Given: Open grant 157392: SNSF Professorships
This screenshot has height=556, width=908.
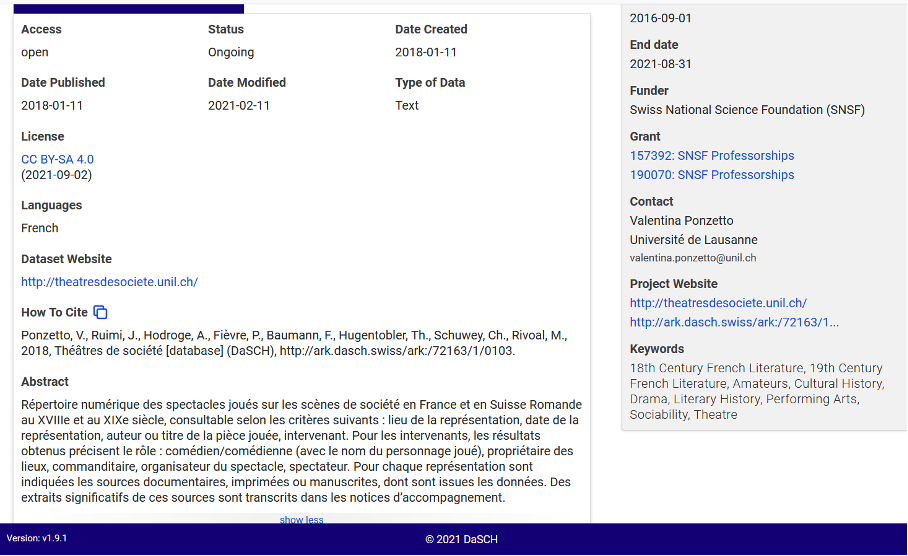Looking at the screenshot, I should [x=711, y=155].
